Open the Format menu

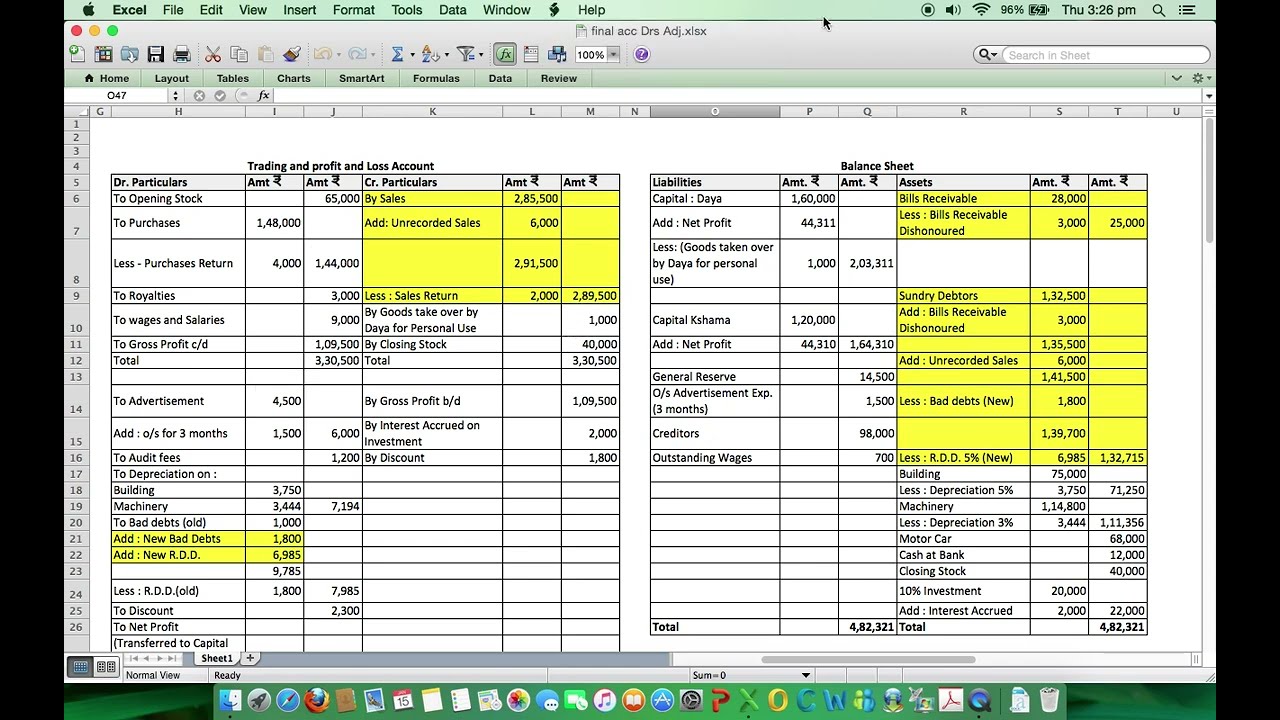[x=354, y=10]
